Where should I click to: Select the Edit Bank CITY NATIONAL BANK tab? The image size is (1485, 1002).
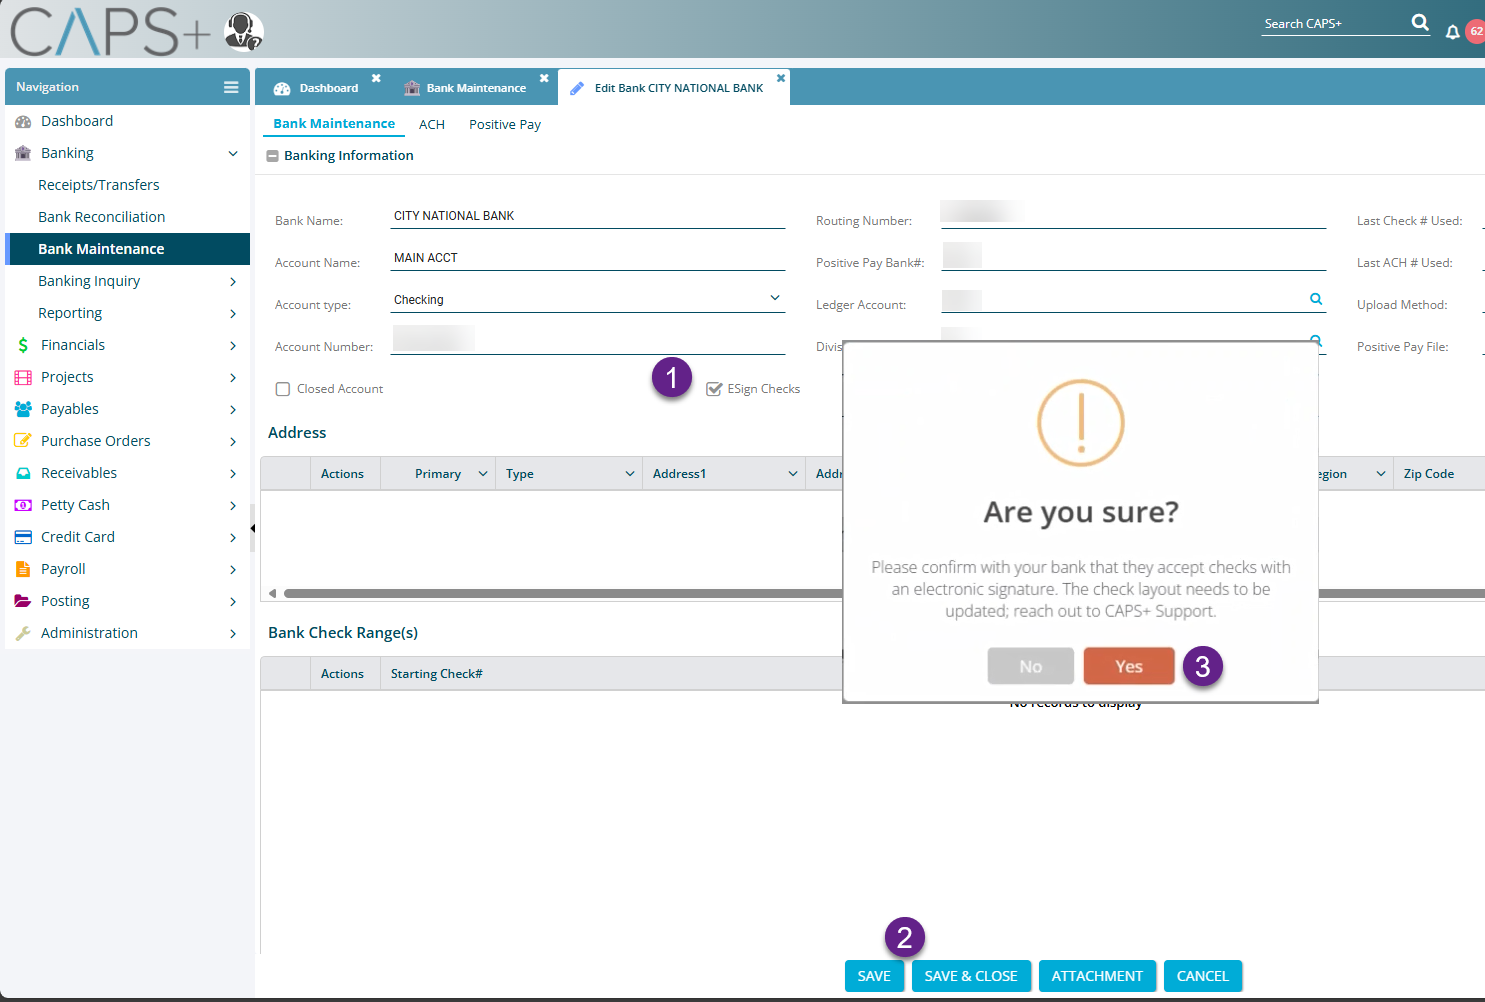pos(674,88)
